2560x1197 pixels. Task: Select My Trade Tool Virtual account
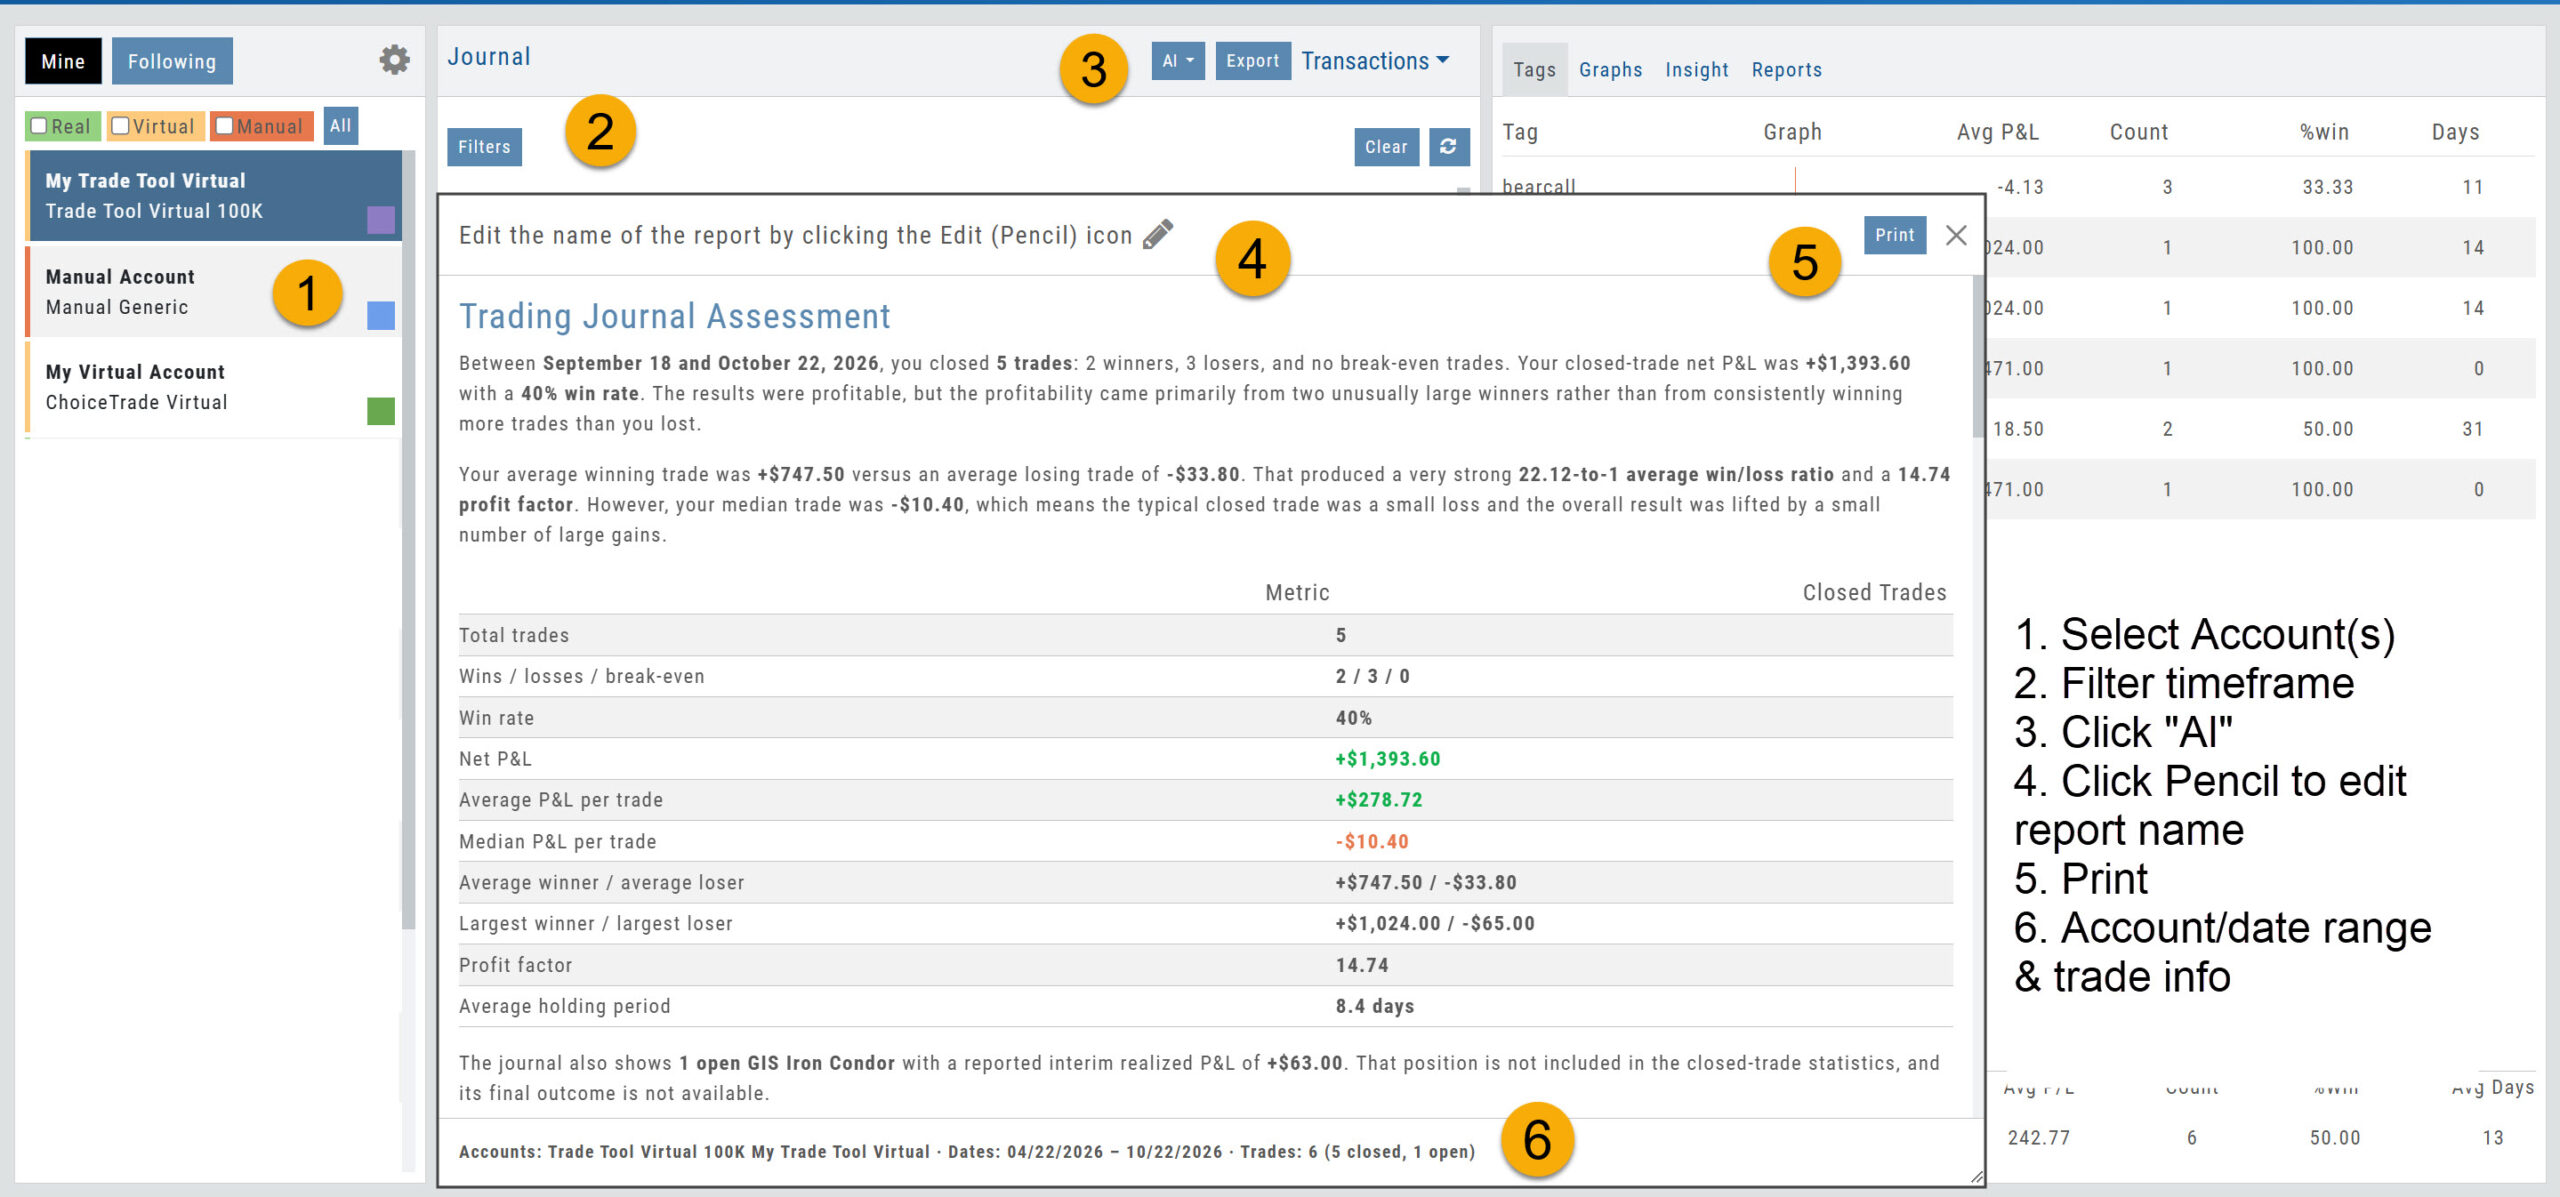click(x=214, y=196)
